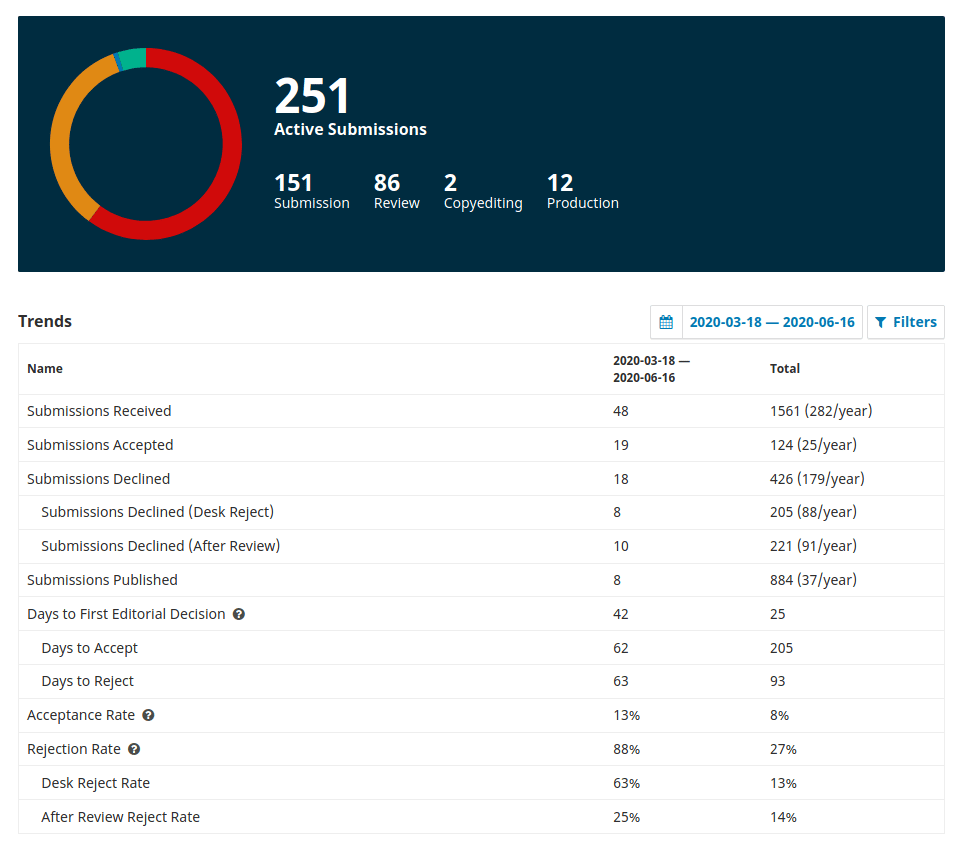Click the calendar icon beside date range

[x=666, y=322]
